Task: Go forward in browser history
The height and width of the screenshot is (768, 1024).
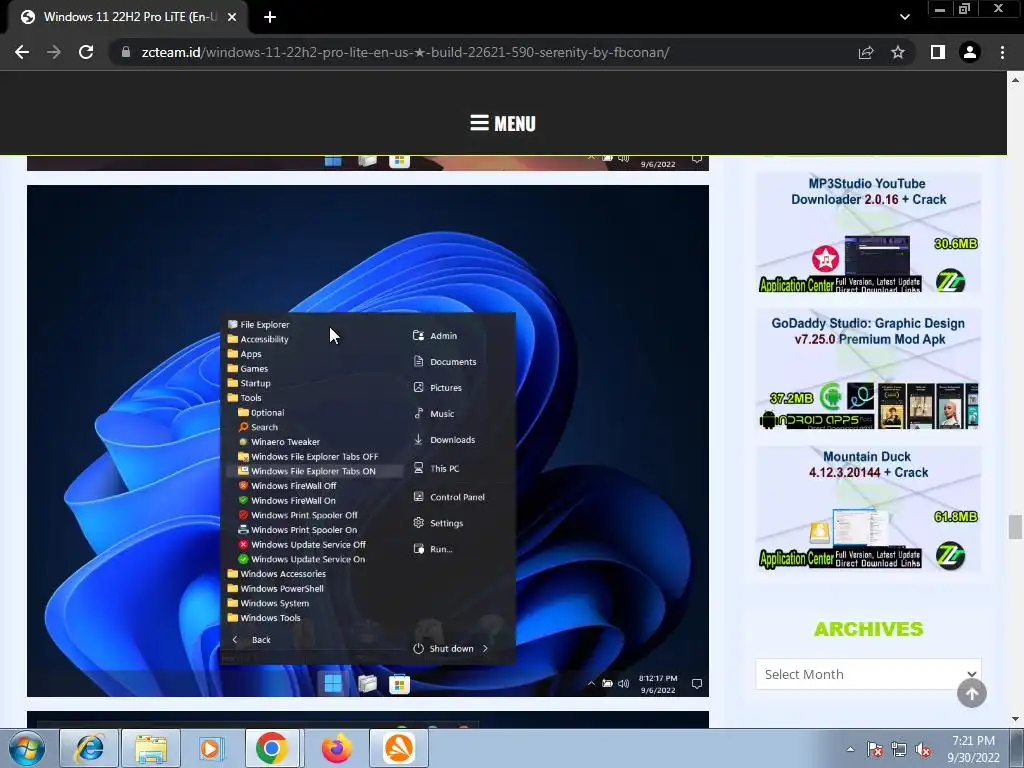Action: tap(54, 52)
